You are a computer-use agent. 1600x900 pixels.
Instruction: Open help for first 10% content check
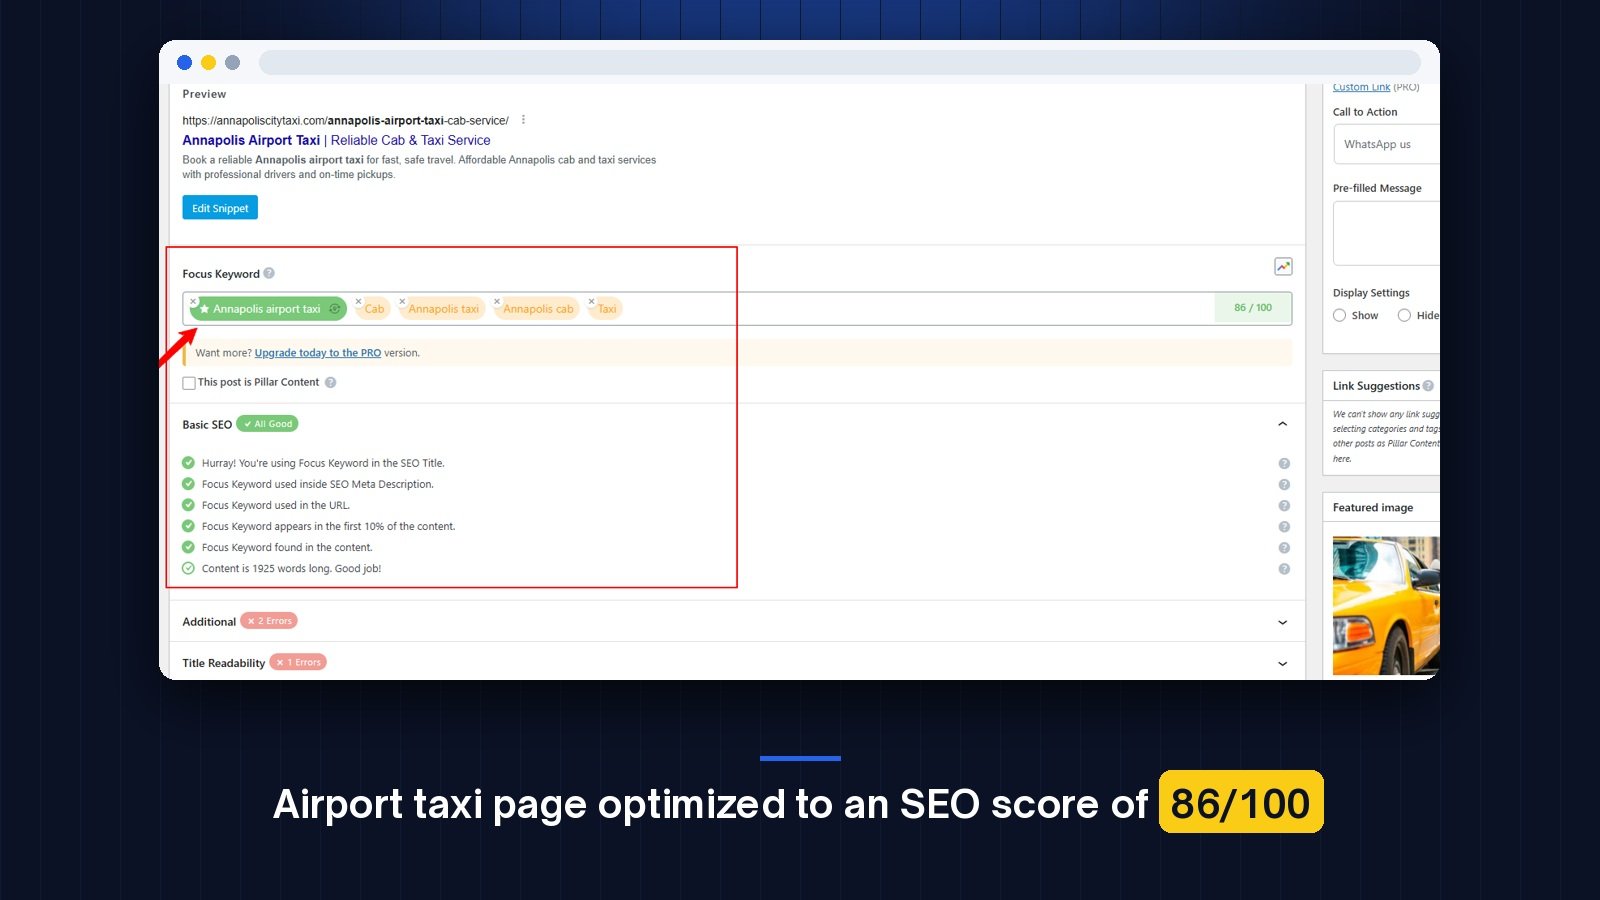[1284, 526]
